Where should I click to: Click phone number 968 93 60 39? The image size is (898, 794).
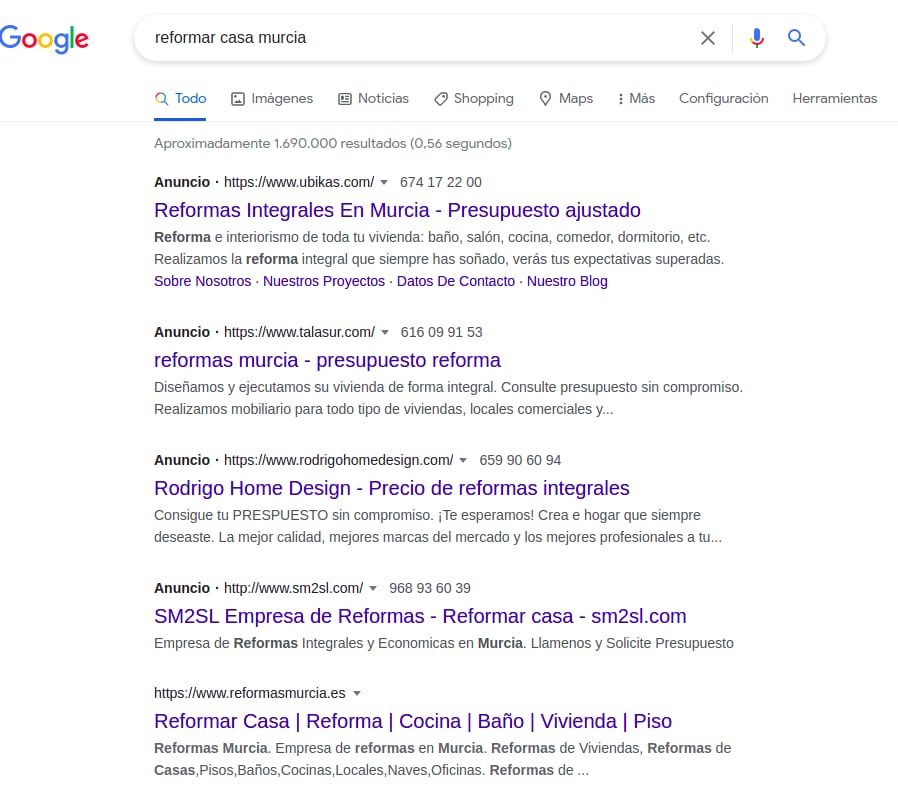(430, 588)
